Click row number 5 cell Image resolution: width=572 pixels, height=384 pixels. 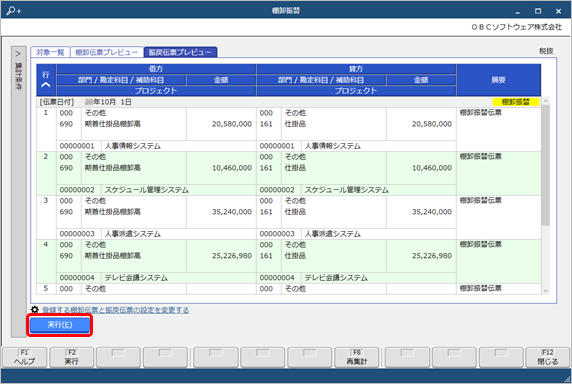46,289
